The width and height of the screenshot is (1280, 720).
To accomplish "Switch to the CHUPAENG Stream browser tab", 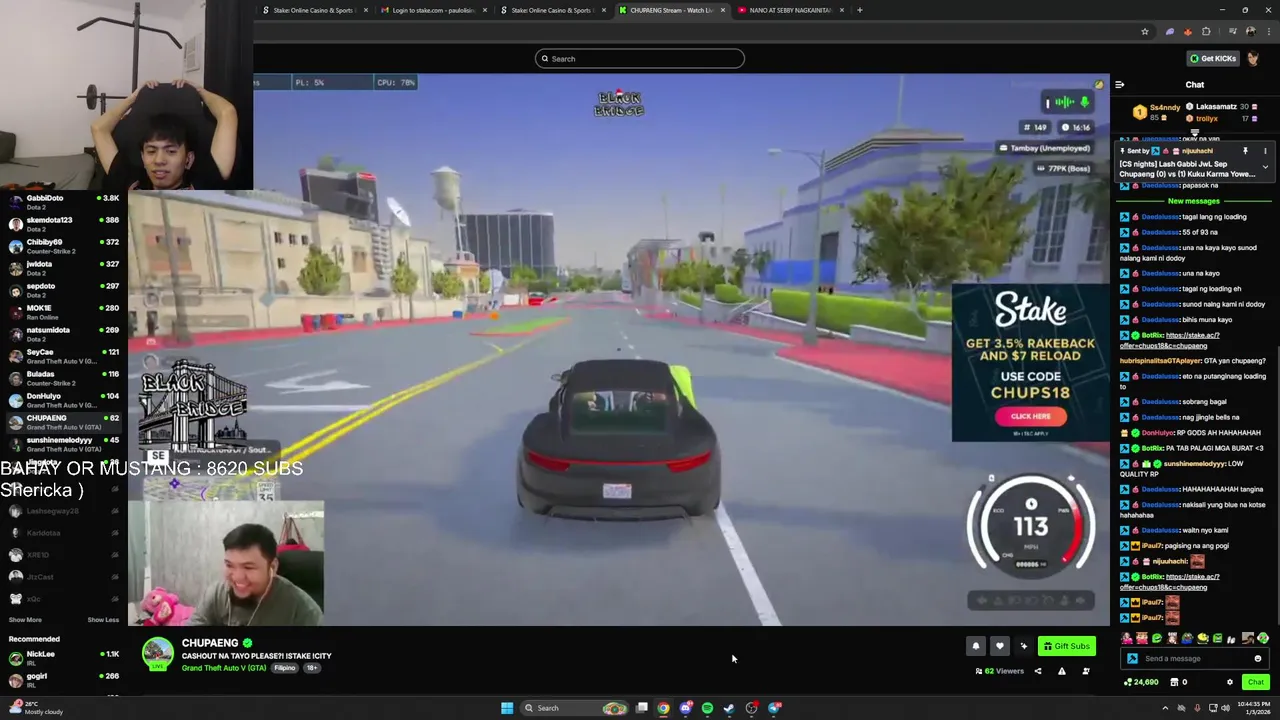I will [670, 10].
